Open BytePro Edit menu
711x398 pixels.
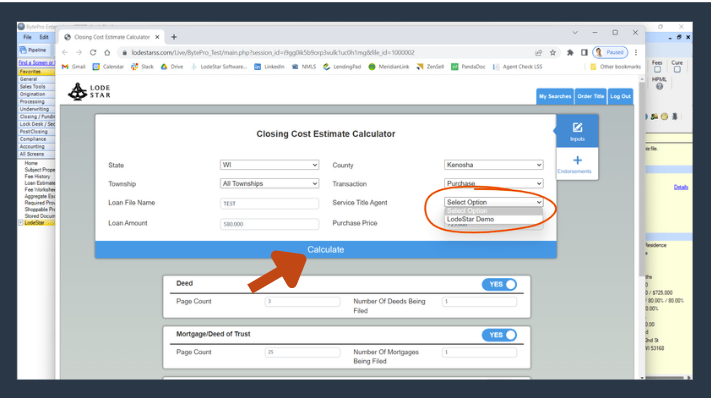pyautogui.click(x=44, y=37)
